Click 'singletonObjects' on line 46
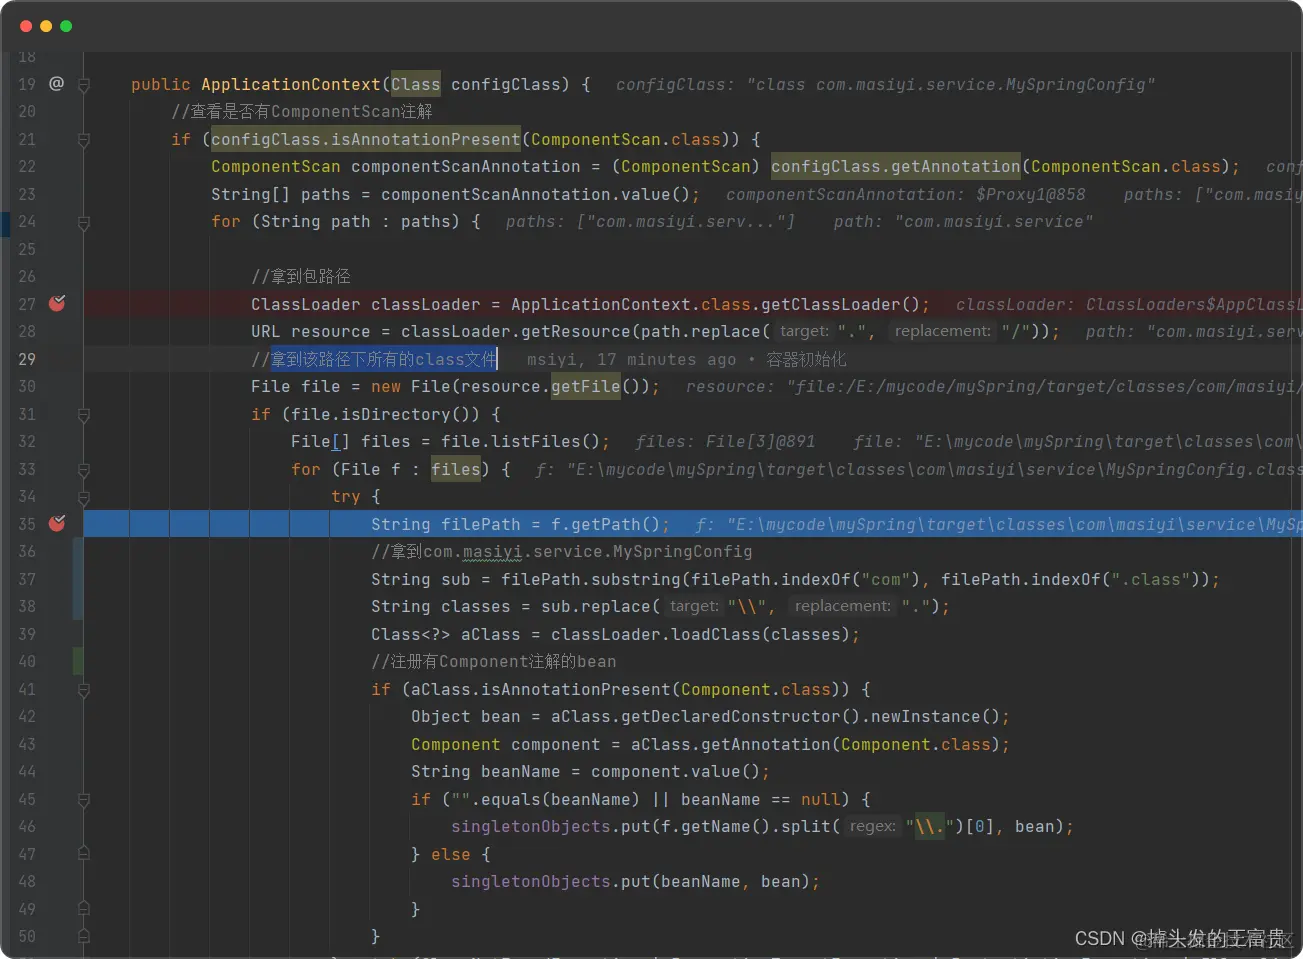 (531, 826)
